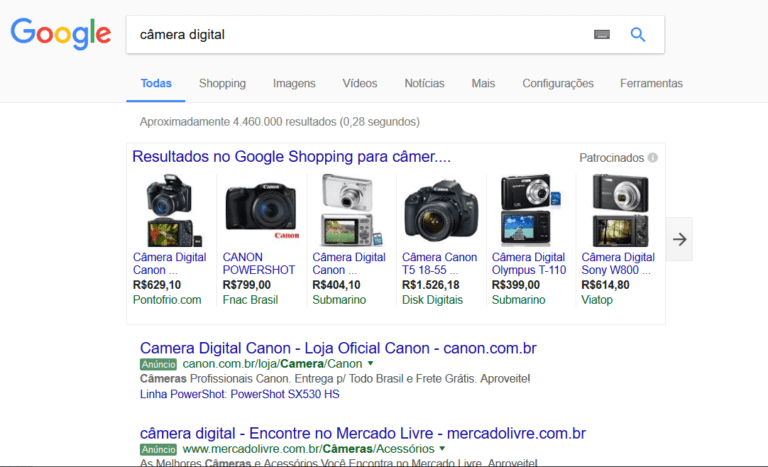Expand the canon.com.br ad URL dropdown arrow
Viewport: 768px width, 467px height.
370,364
